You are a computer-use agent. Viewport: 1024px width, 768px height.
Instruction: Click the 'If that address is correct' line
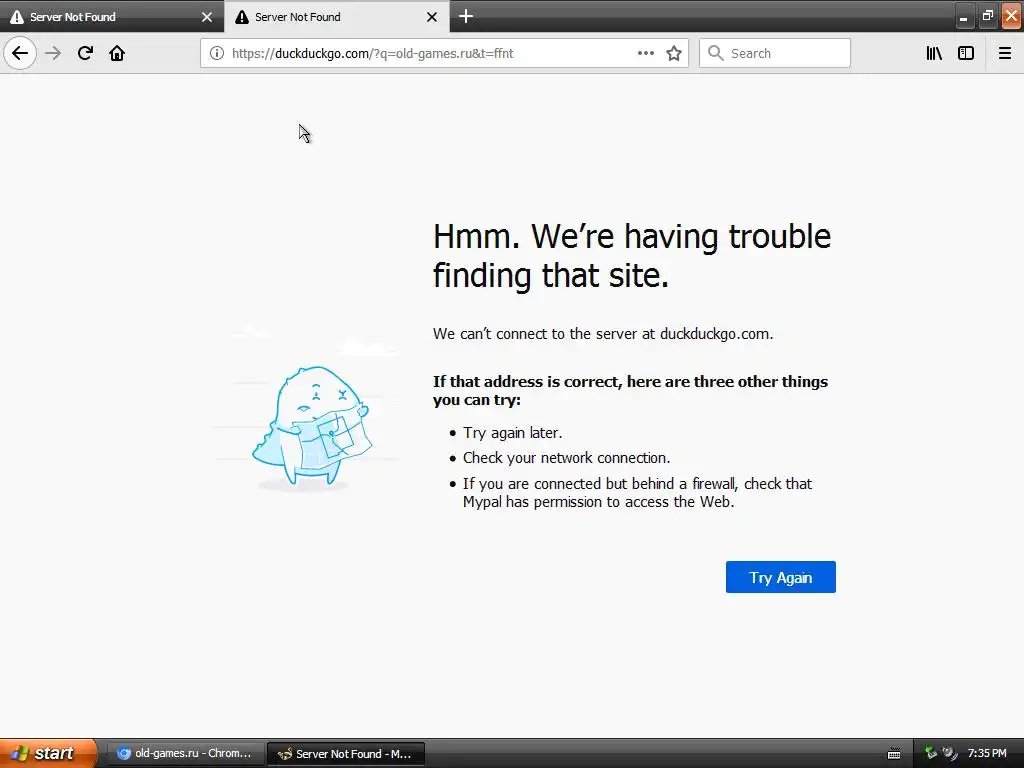click(x=630, y=391)
